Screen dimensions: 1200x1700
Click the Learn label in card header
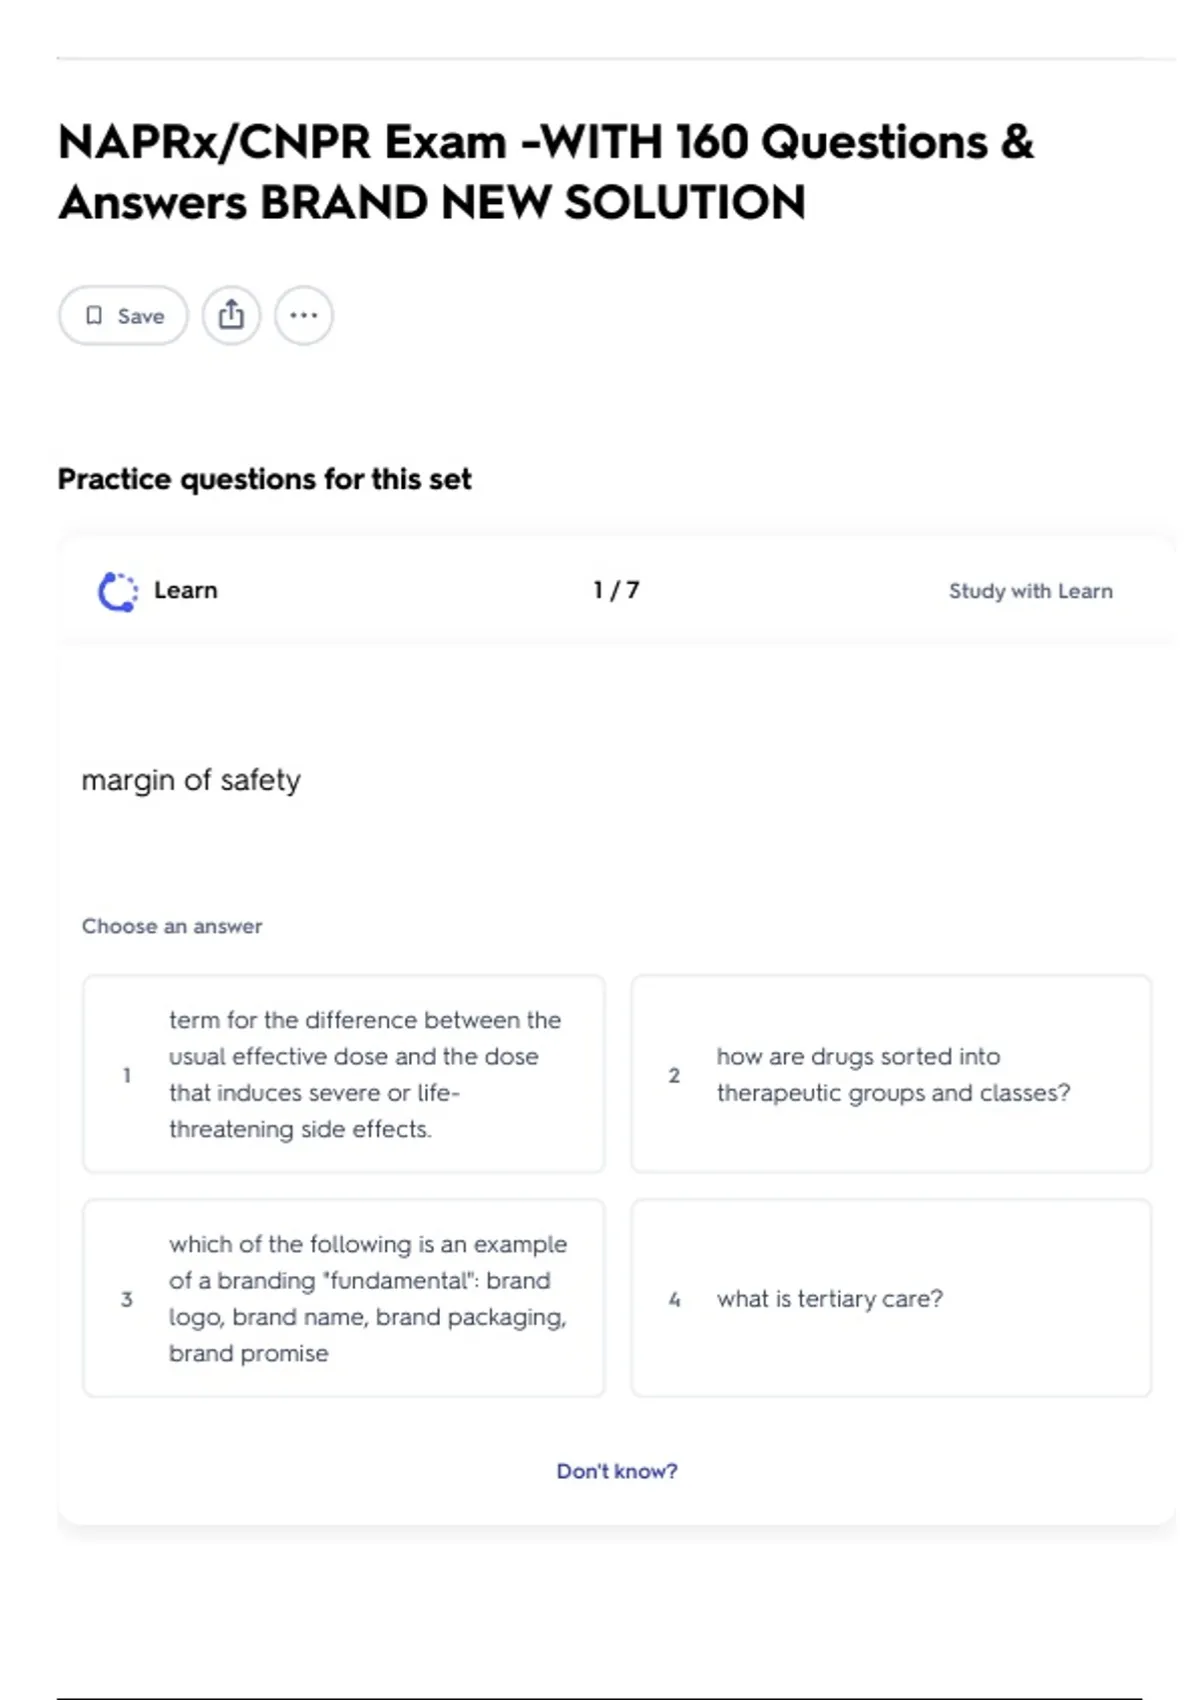click(x=186, y=590)
